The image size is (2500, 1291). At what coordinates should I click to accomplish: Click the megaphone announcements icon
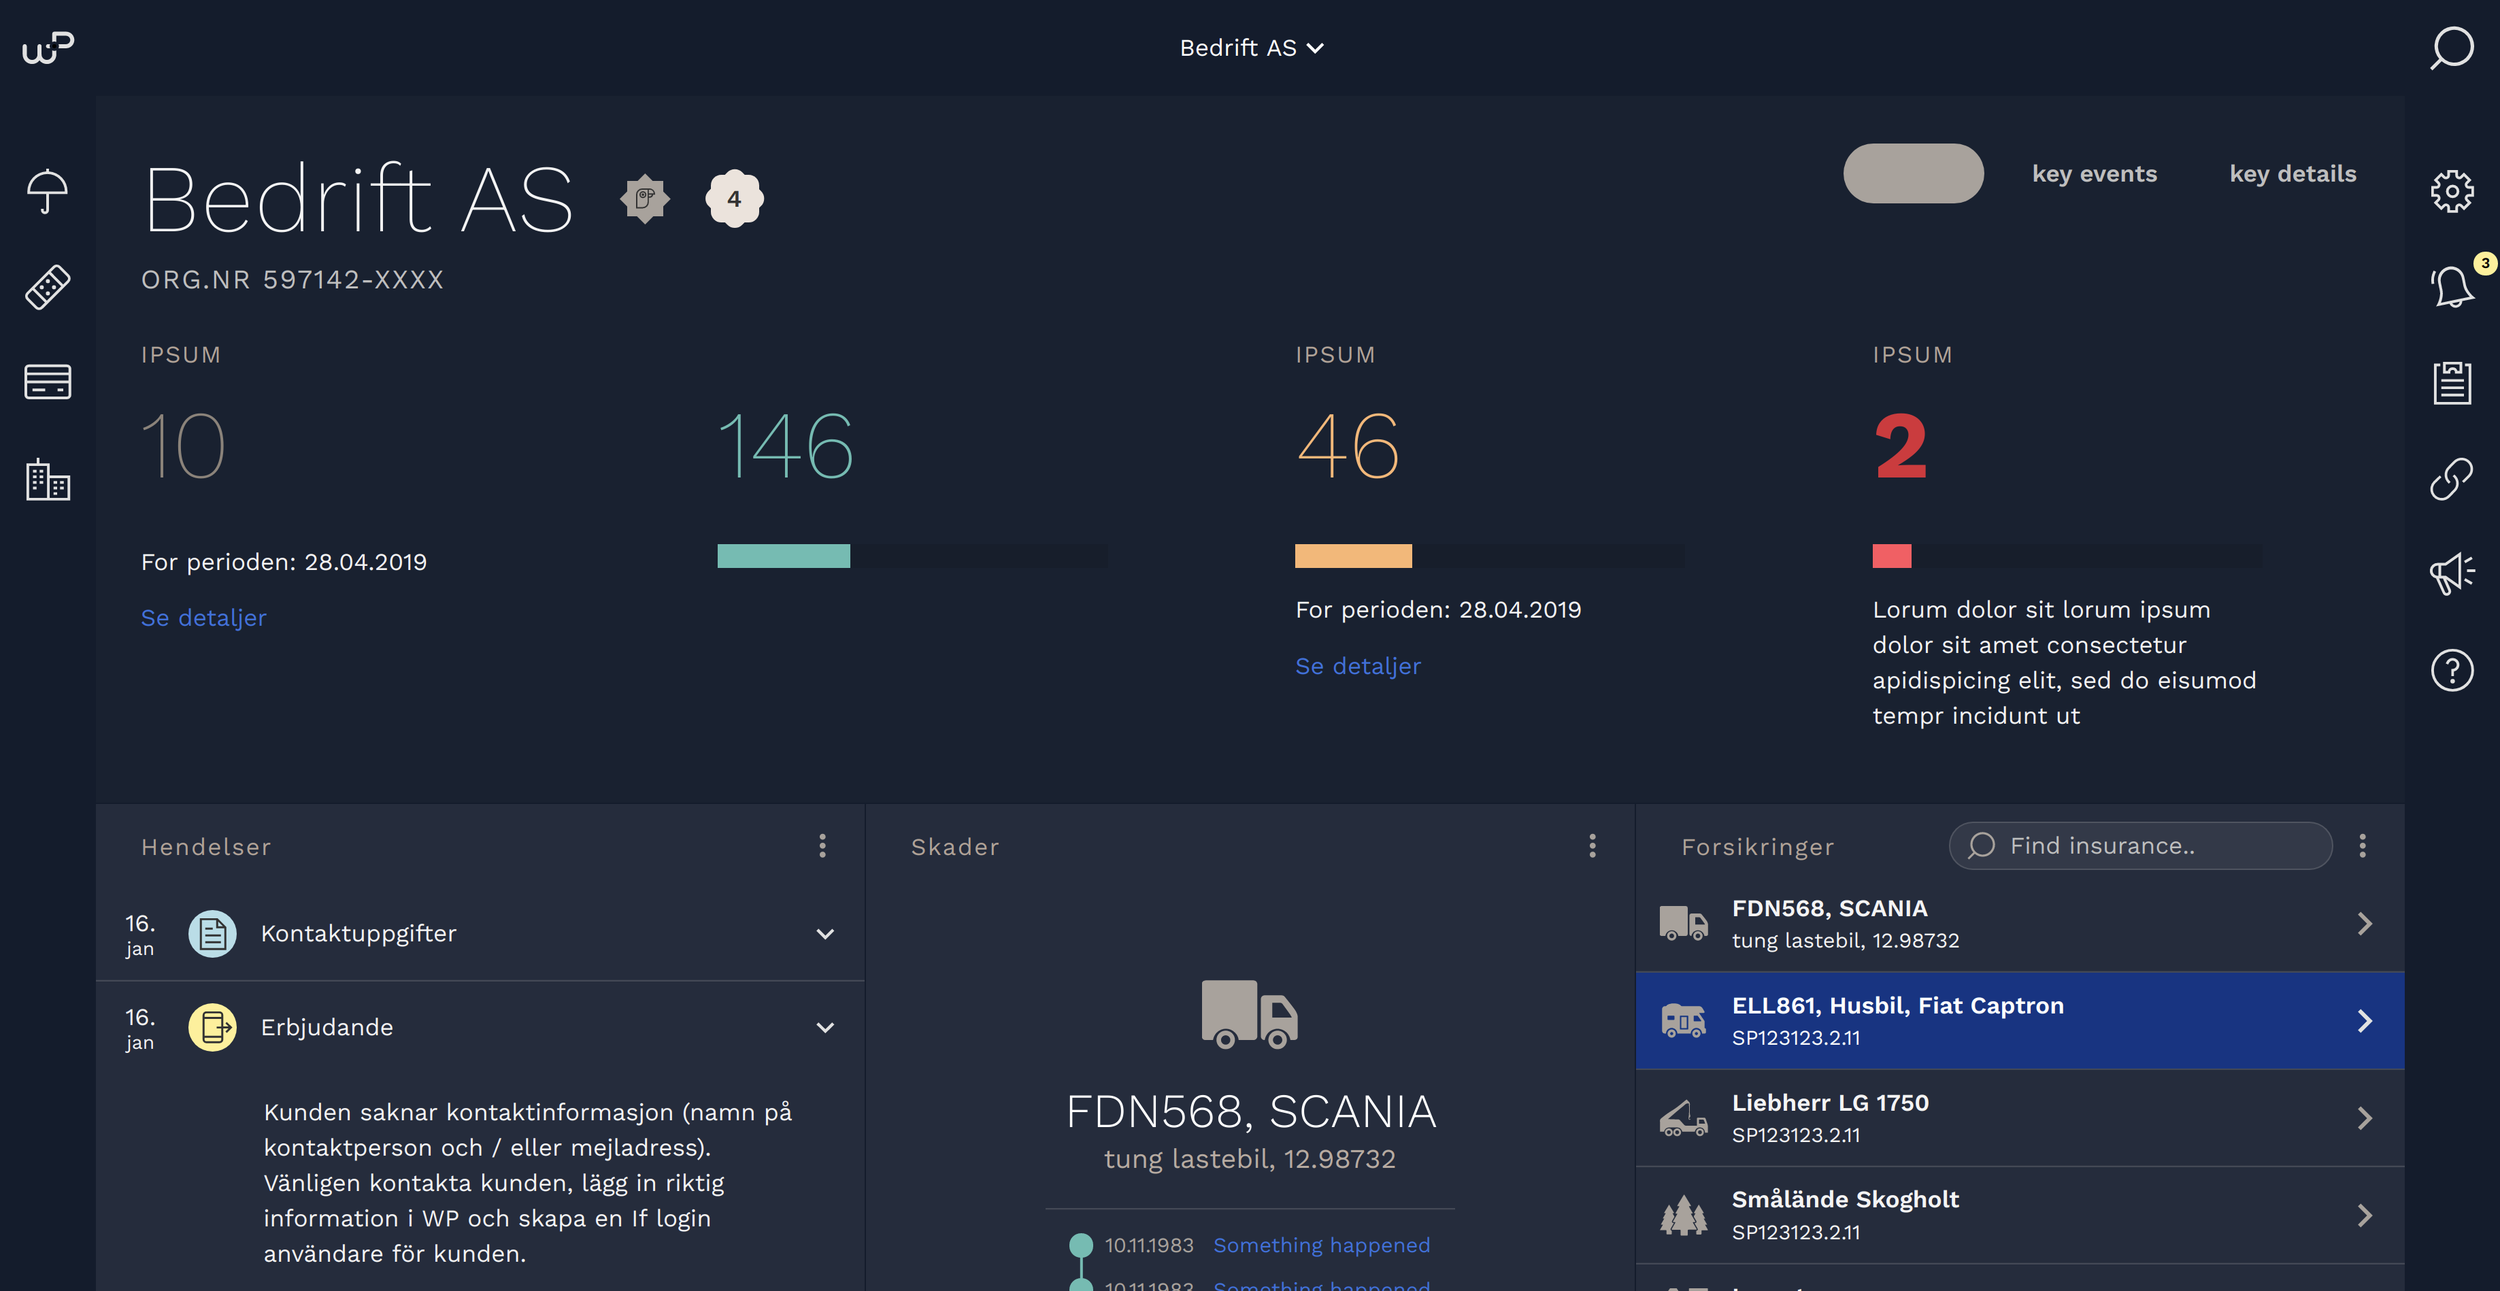coord(2451,574)
